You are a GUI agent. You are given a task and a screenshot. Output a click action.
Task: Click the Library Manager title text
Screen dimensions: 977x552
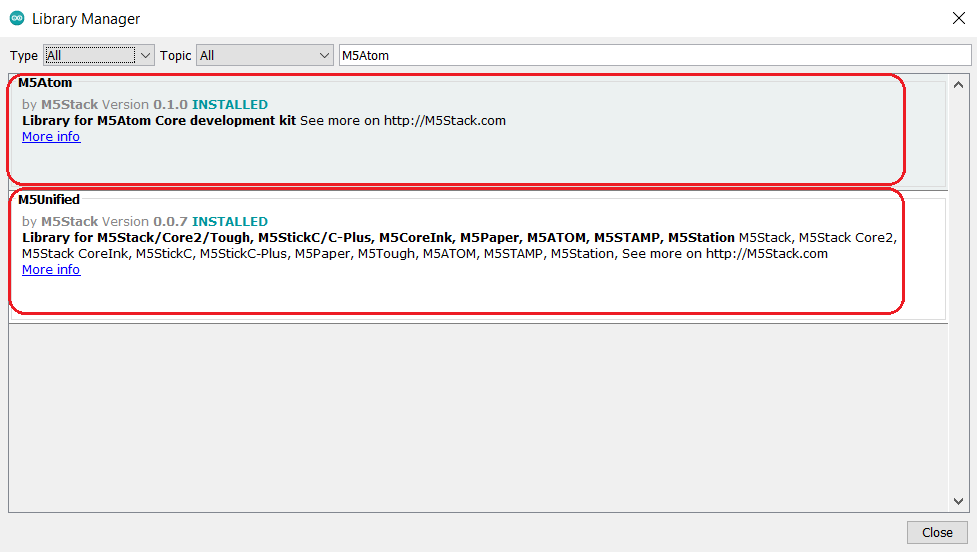point(86,19)
